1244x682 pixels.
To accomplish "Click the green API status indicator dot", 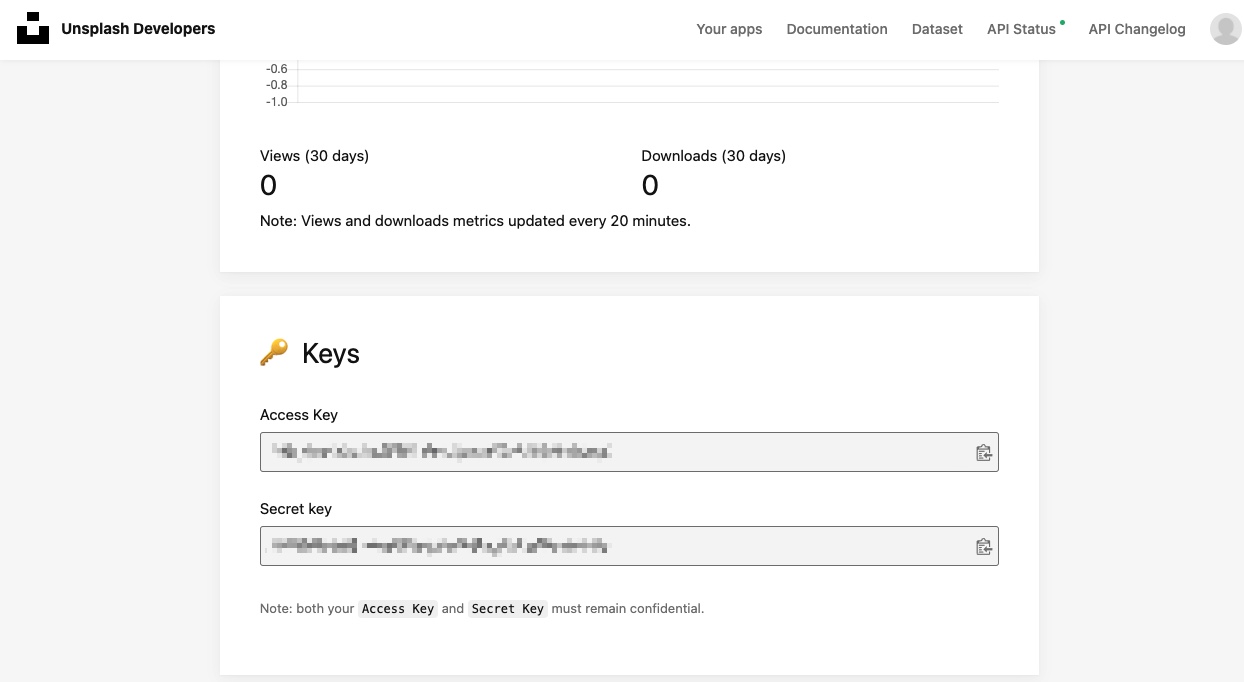I will coord(1062,21).
